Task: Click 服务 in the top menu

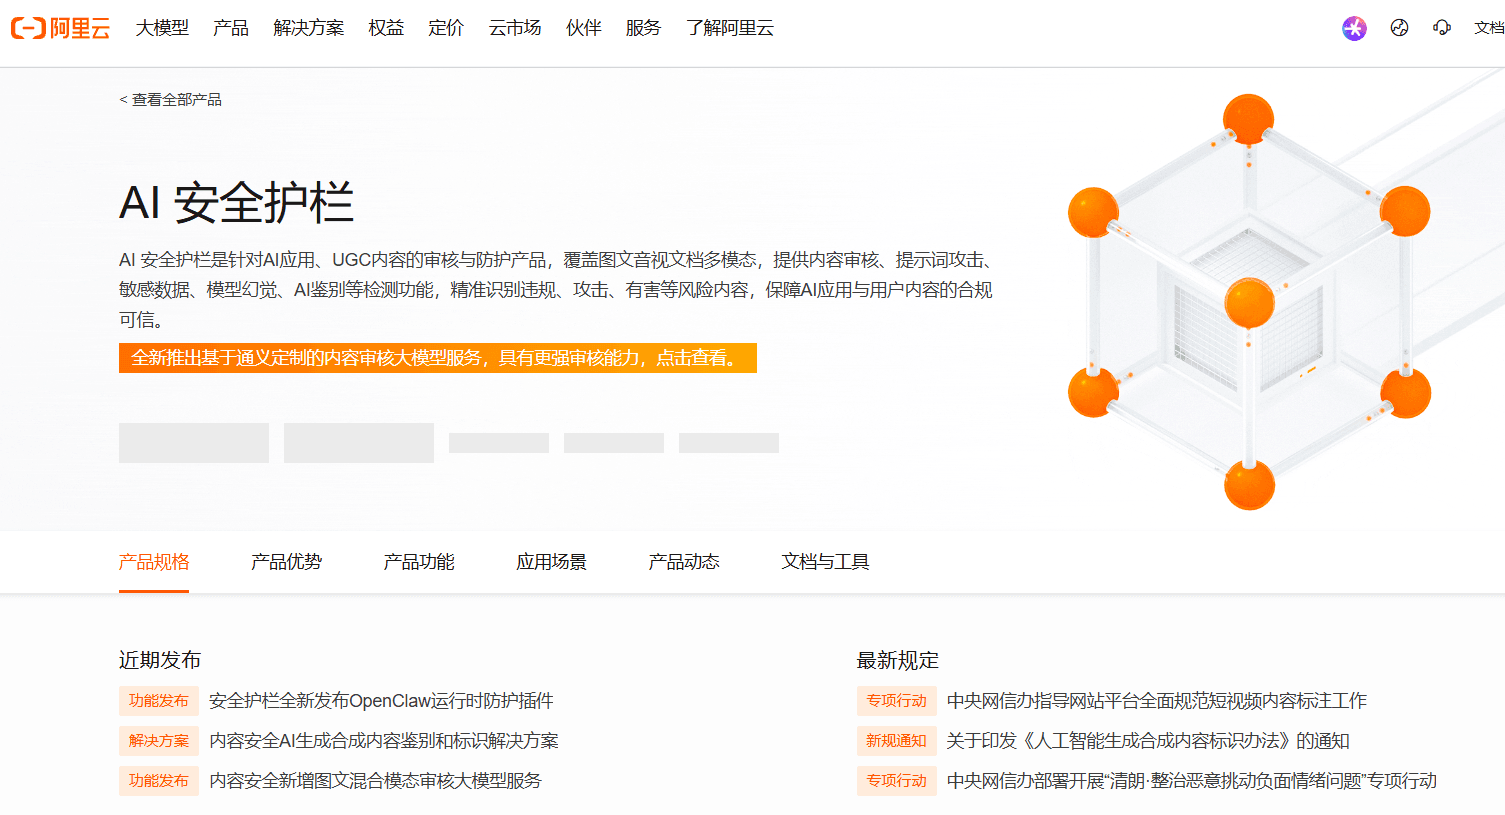Action: pyautogui.click(x=643, y=28)
